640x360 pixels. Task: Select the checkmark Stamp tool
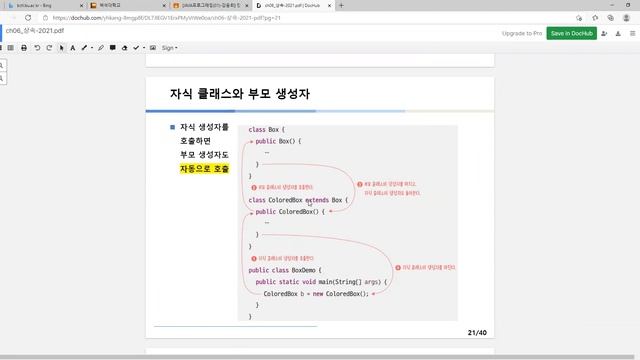pos(136,48)
